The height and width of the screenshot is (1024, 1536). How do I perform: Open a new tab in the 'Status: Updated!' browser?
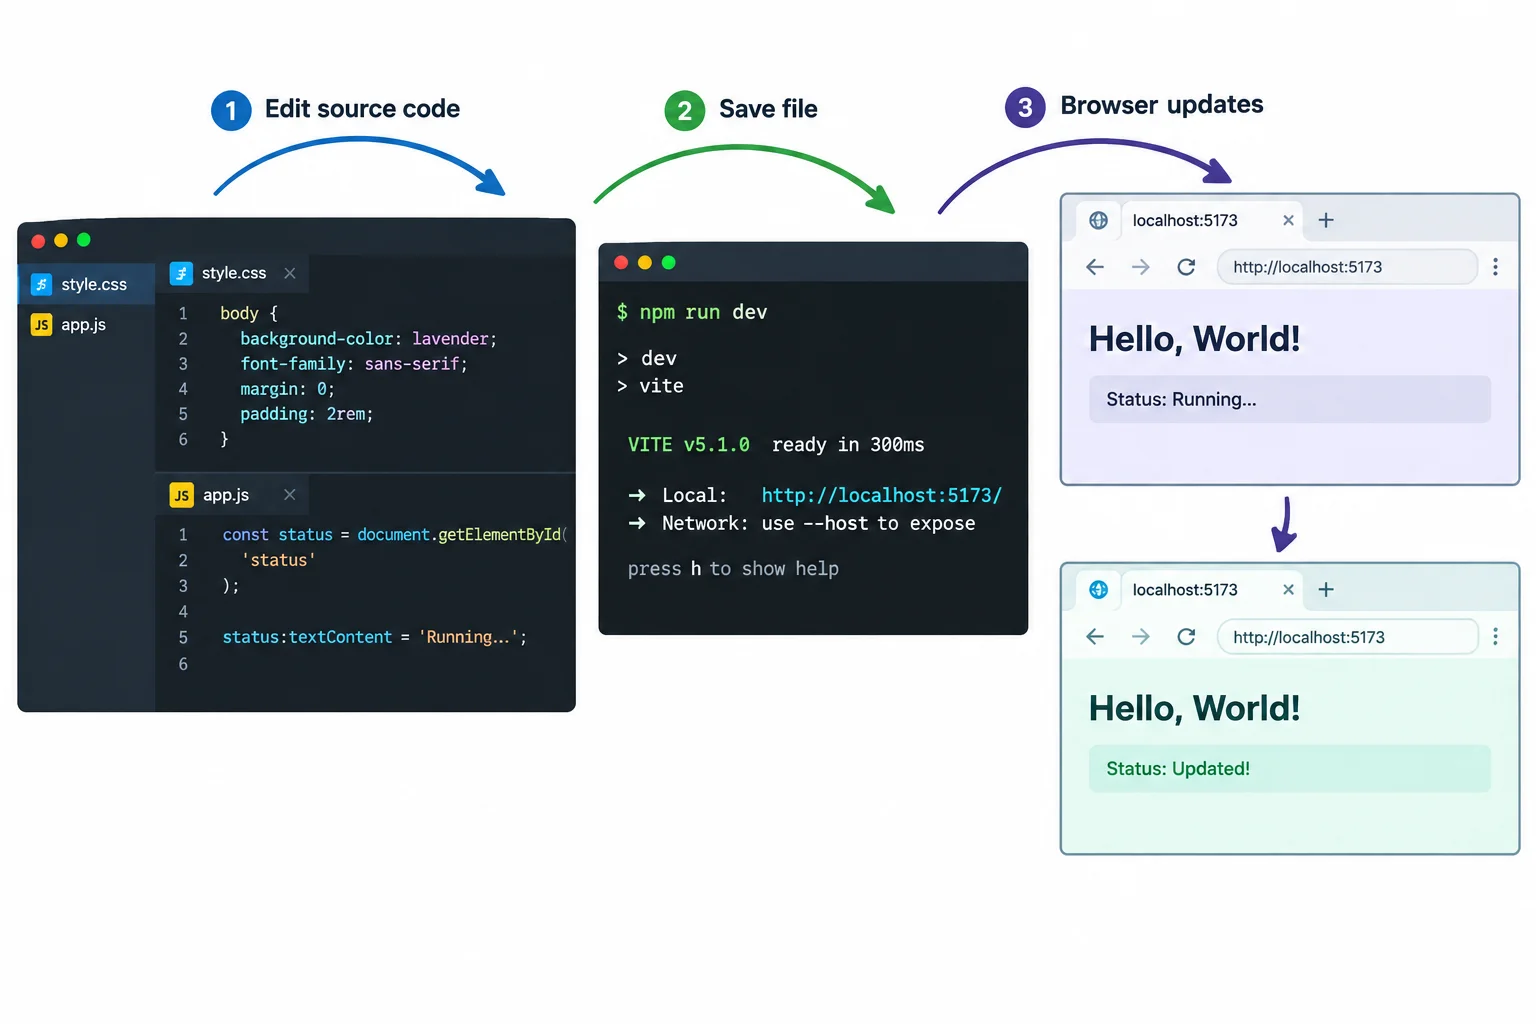pyautogui.click(x=1326, y=590)
